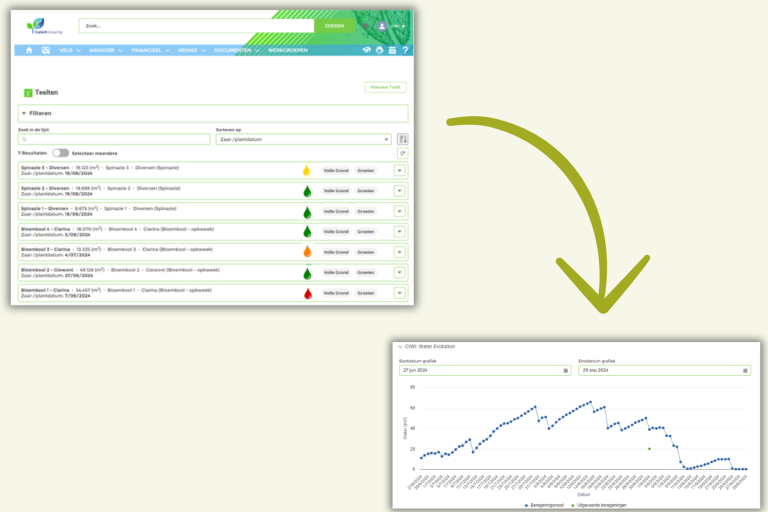The image size is (768, 512).
Task: Click the green water drop of Bloemkool 4
Action: pyautogui.click(x=307, y=231)
